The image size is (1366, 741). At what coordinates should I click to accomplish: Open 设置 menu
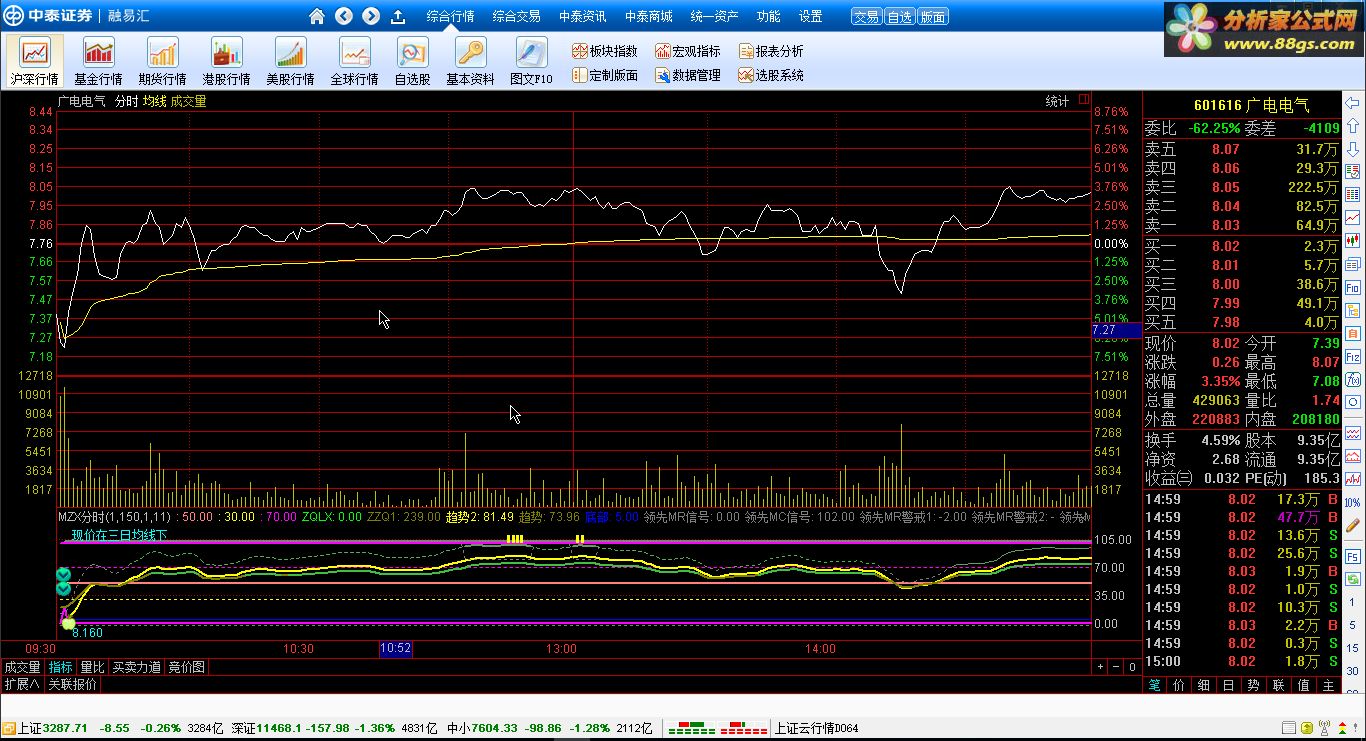click(x=810, y=16)
